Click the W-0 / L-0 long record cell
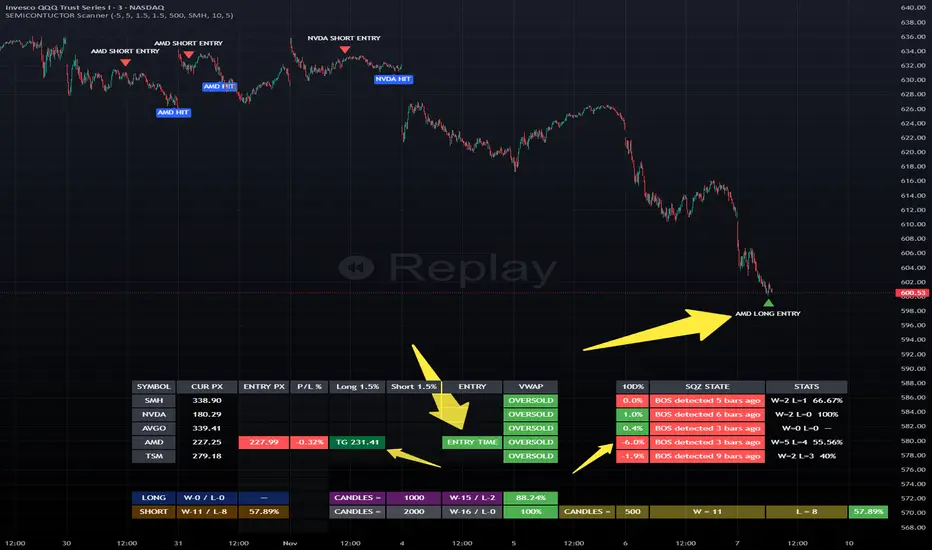Screen dimensions: 932x550 tap(207, 498)
